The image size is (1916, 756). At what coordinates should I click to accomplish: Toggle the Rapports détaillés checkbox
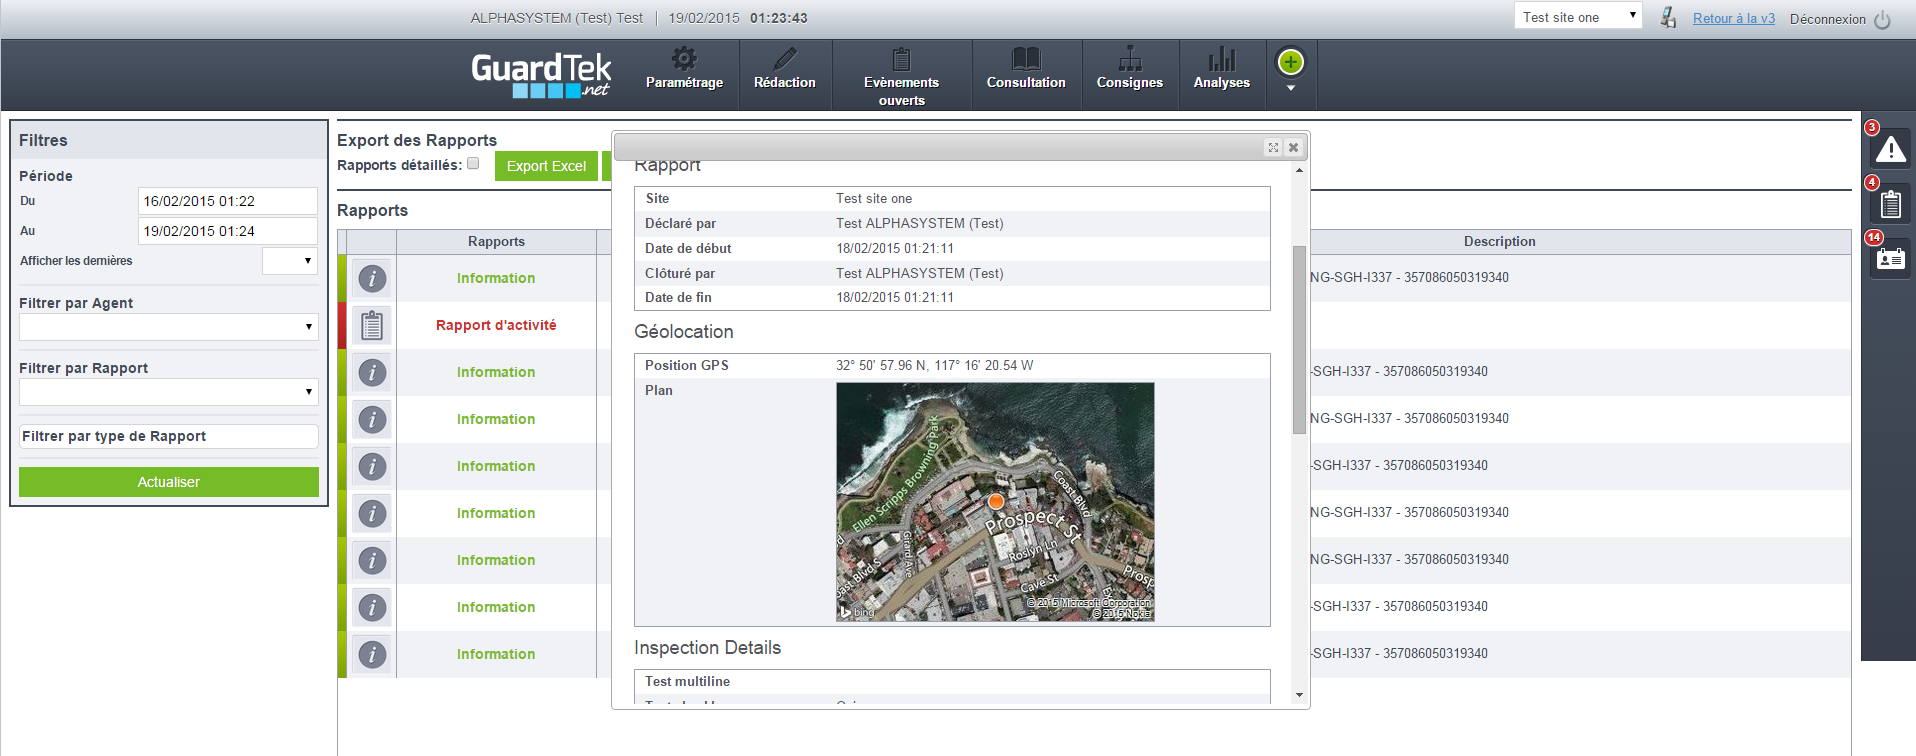(473, 163)
